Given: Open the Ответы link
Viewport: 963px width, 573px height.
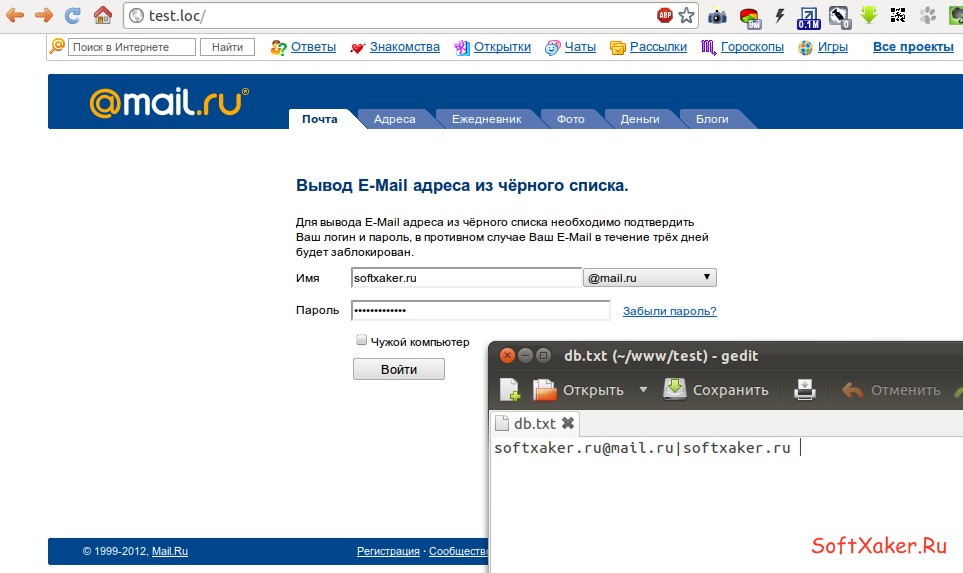Looking at the screenshot, I should point(313,47).
